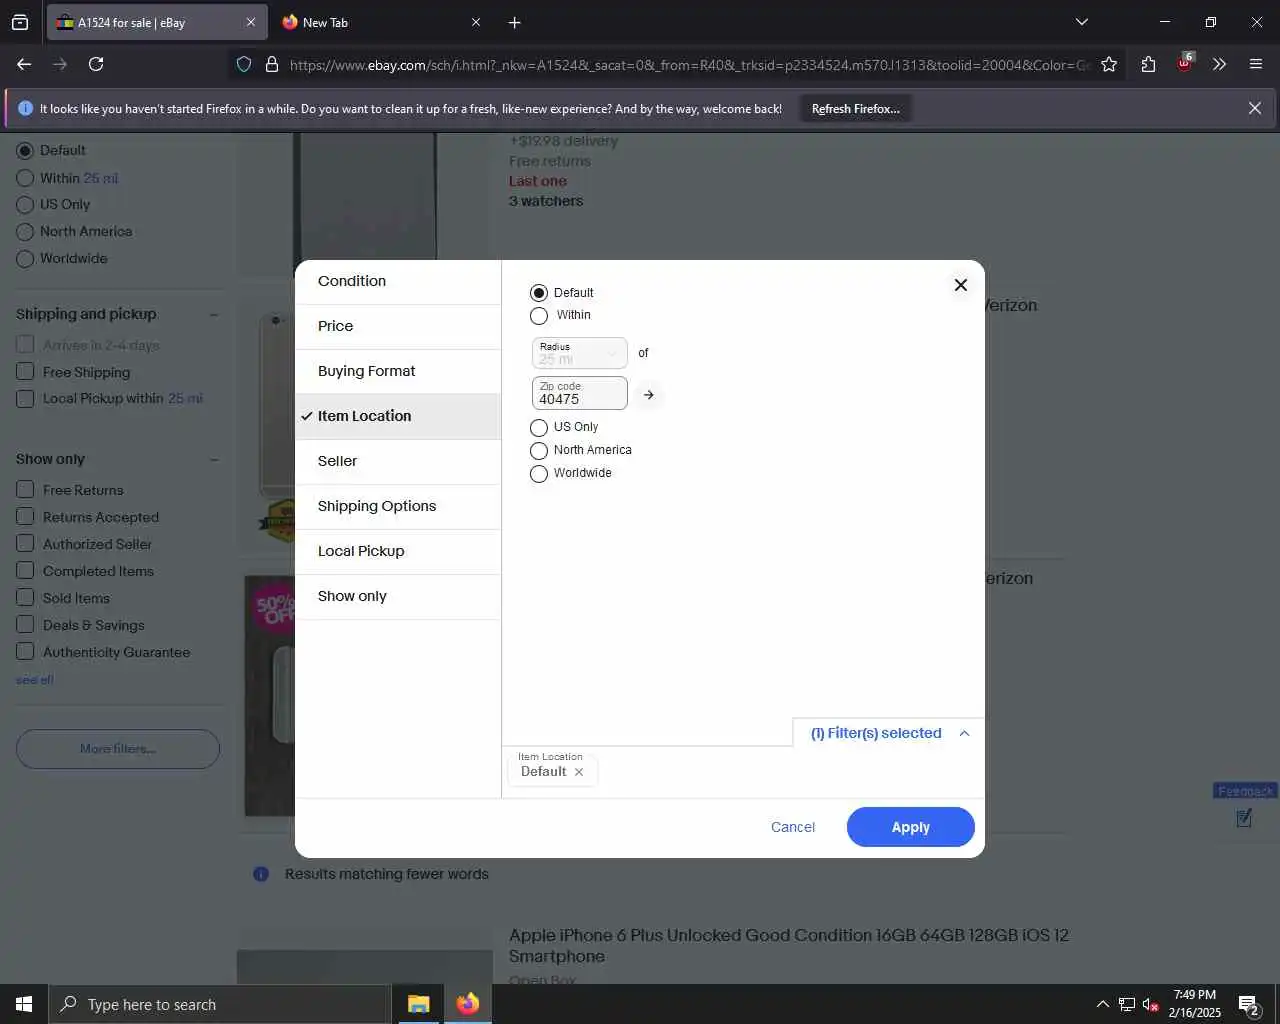This screenshot has height=1024, width=1280.
Task: Open the Local Pickup filter category
Action: pyautogui.click(x=397, y=551)
